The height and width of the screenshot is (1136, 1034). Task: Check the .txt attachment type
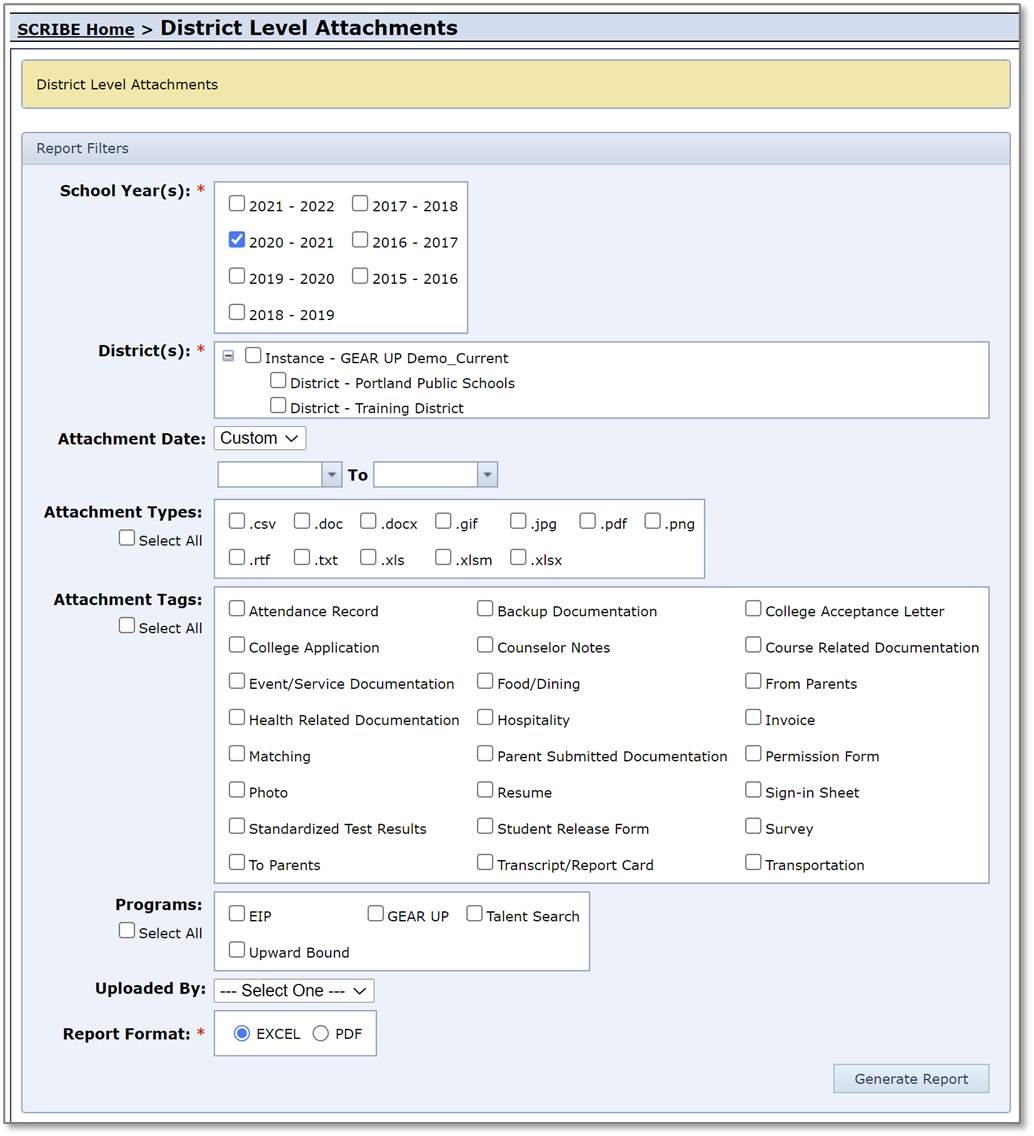(302, 557)
